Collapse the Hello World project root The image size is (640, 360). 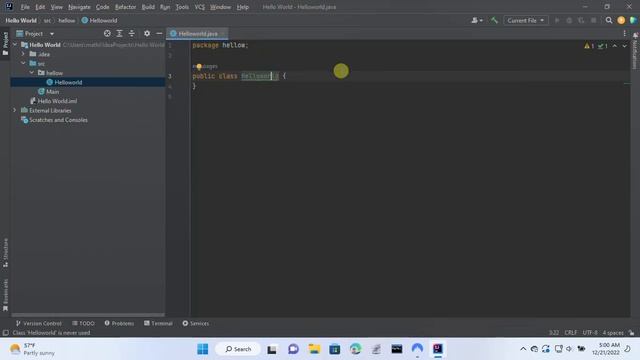tap(15, 44)
